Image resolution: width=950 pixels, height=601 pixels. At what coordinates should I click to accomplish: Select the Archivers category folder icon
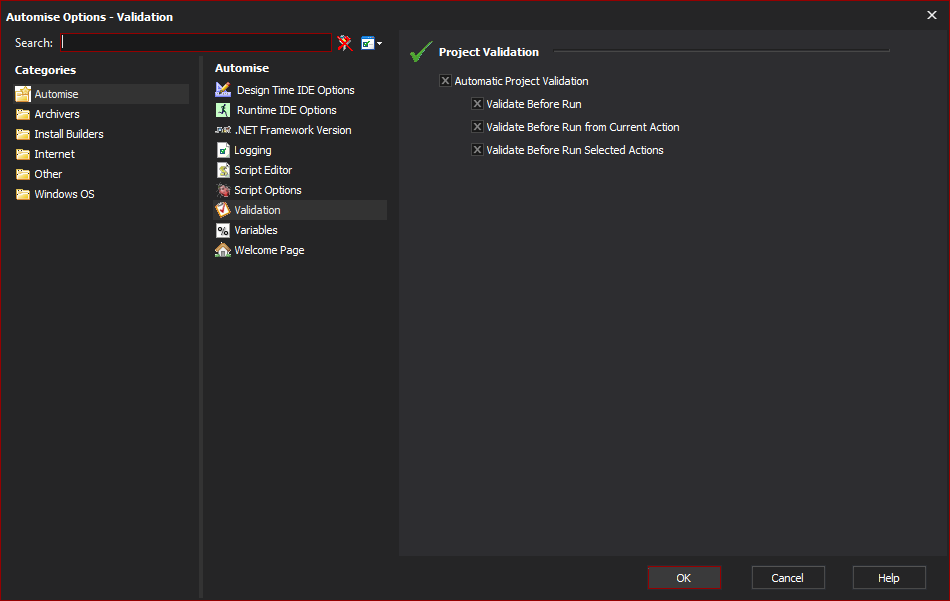coord(23,114)
